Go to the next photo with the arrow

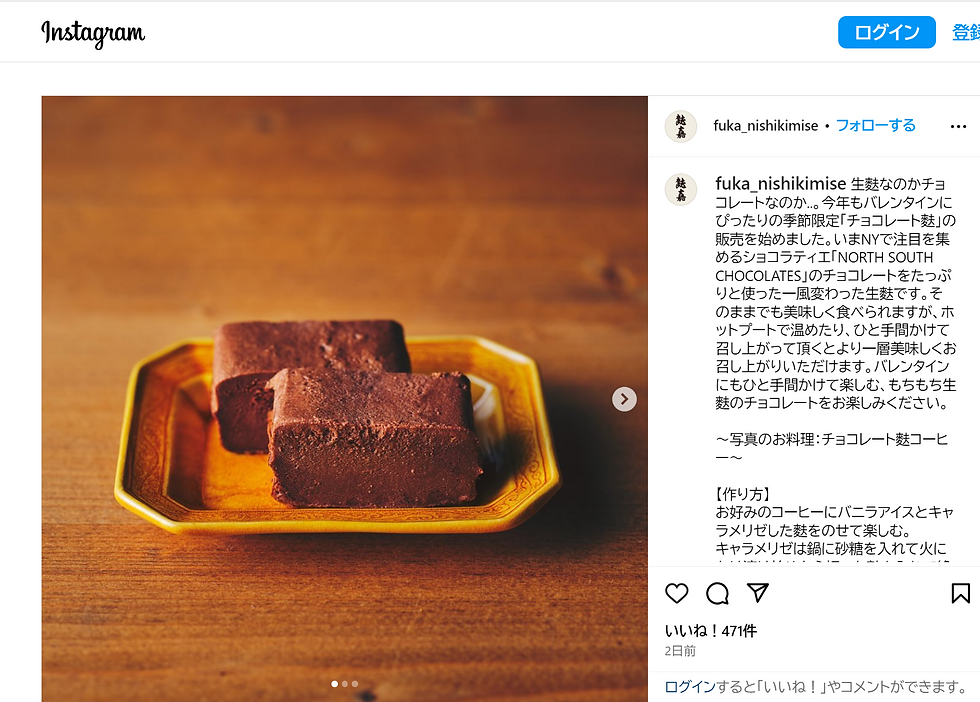[x=624, y=399]
